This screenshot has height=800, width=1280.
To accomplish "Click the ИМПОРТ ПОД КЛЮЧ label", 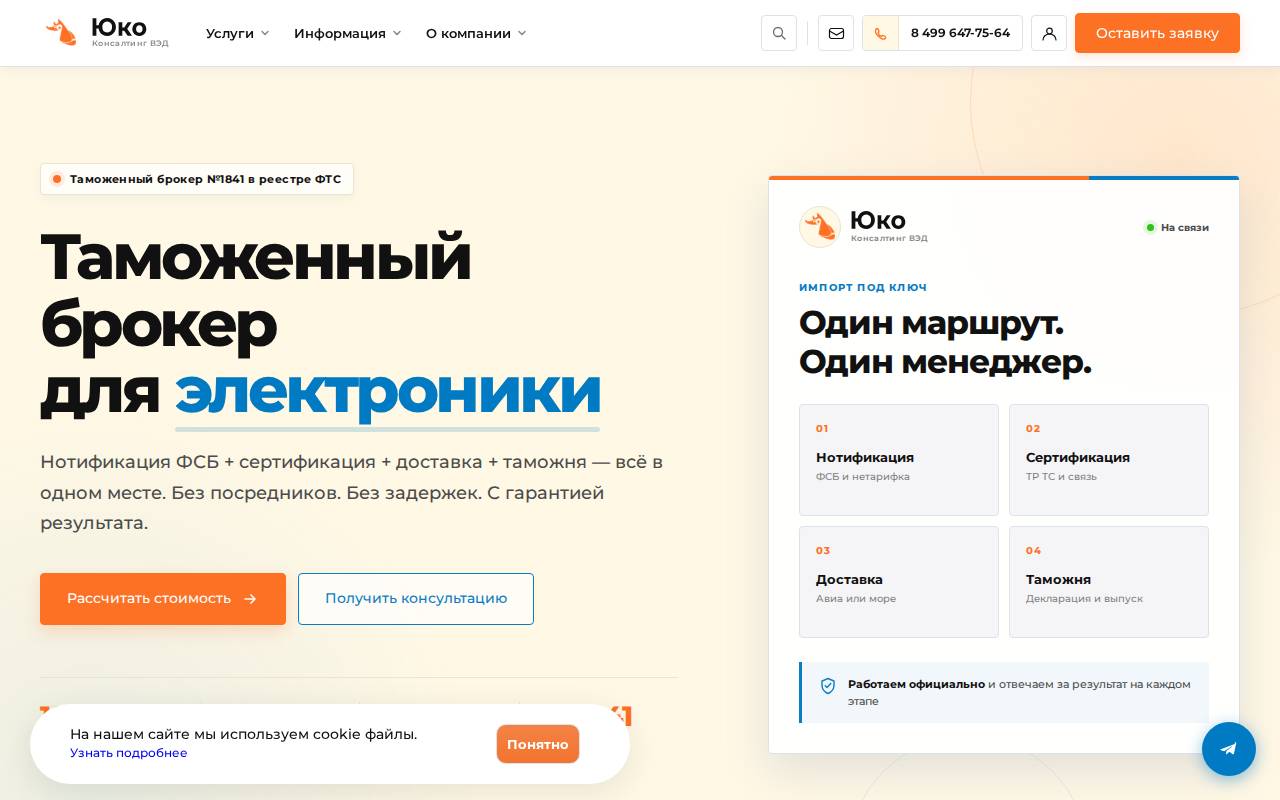I will pos(863,287).
